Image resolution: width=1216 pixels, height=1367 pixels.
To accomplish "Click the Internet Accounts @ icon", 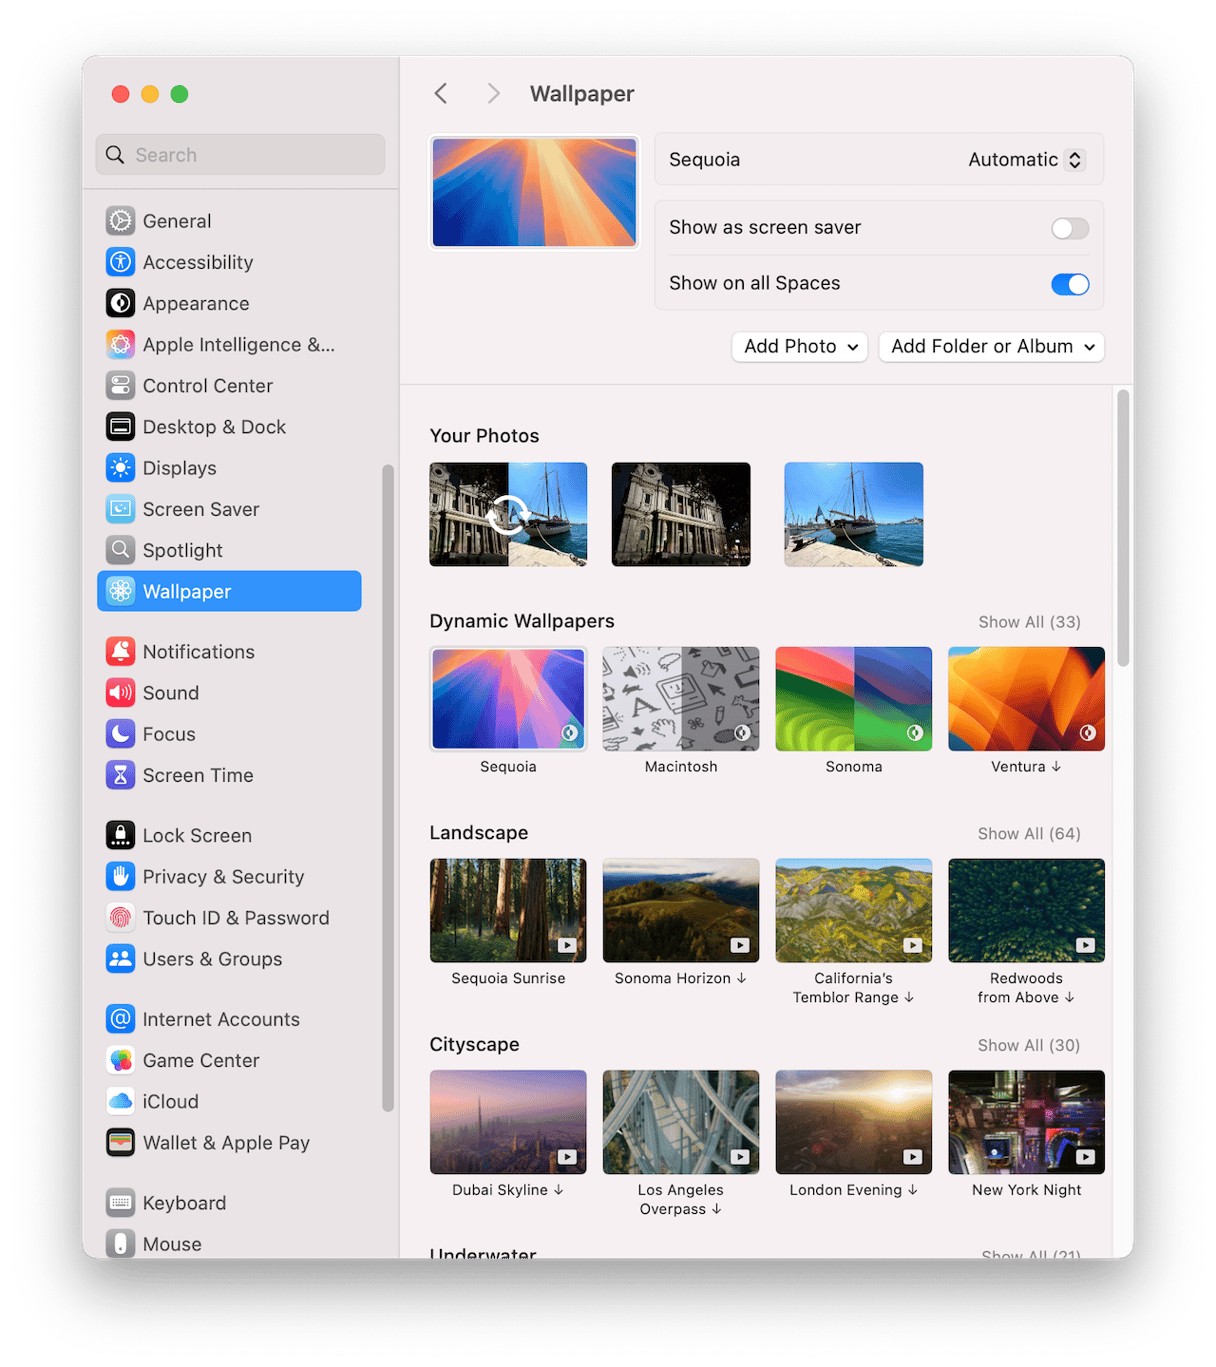I will coord(120,1019).
